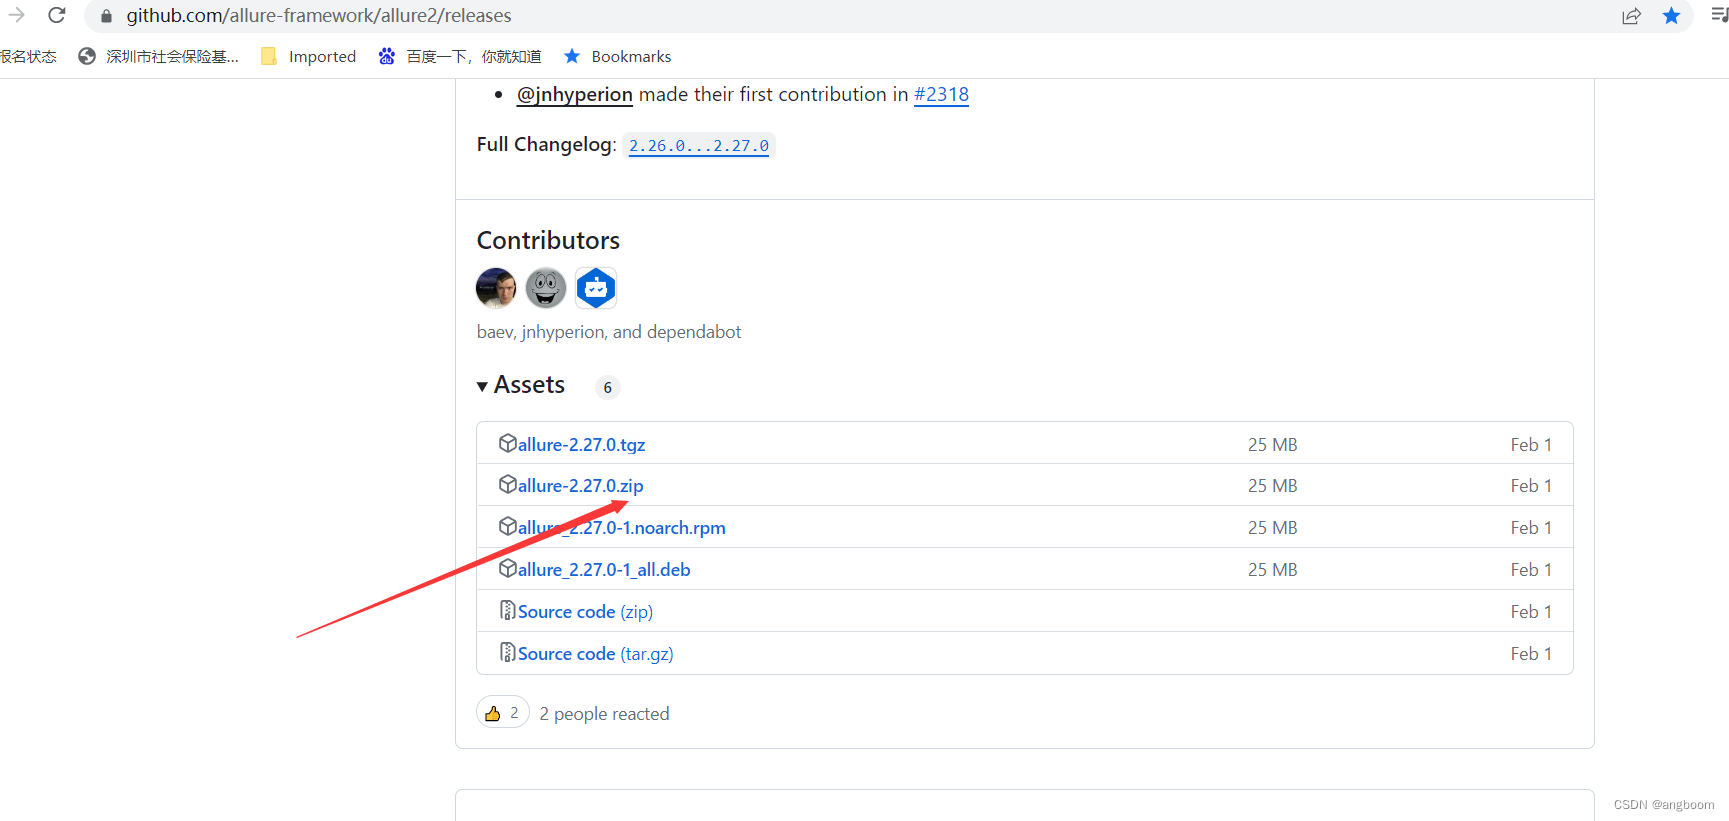
Task: Click jnhyperion's smiley avatar
Action: (x=546, y=288)
